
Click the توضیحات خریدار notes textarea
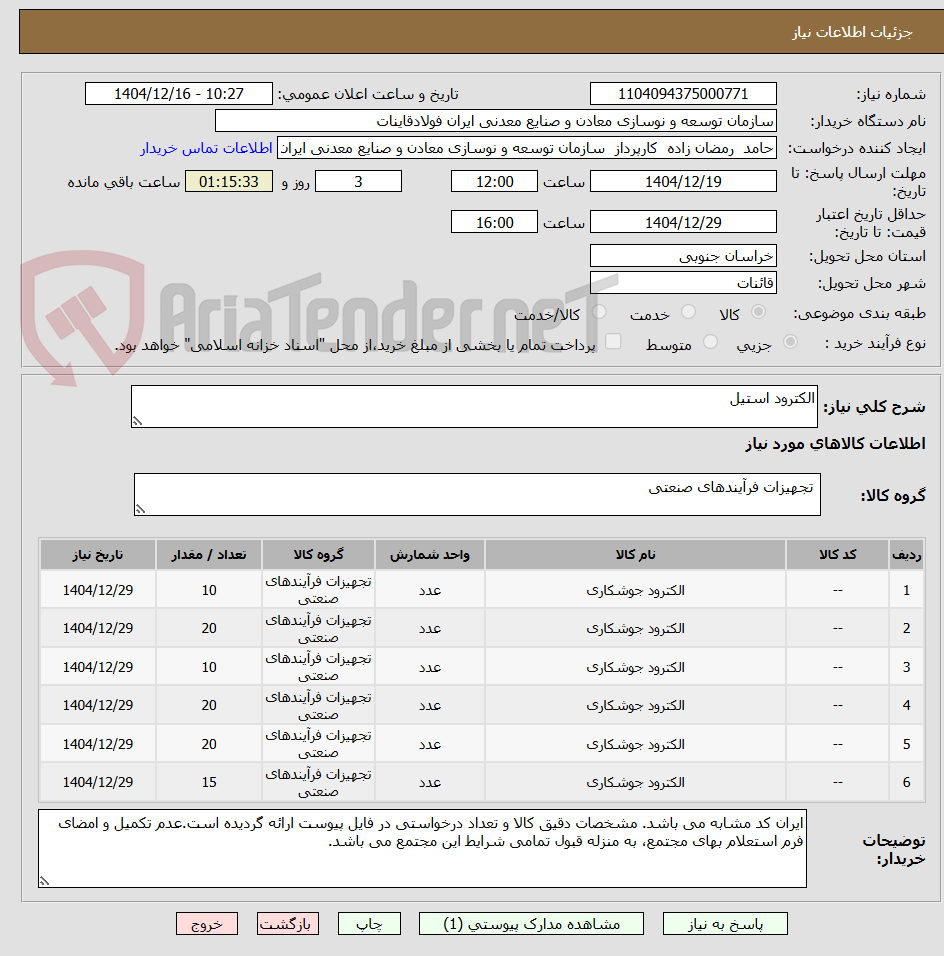422,848
